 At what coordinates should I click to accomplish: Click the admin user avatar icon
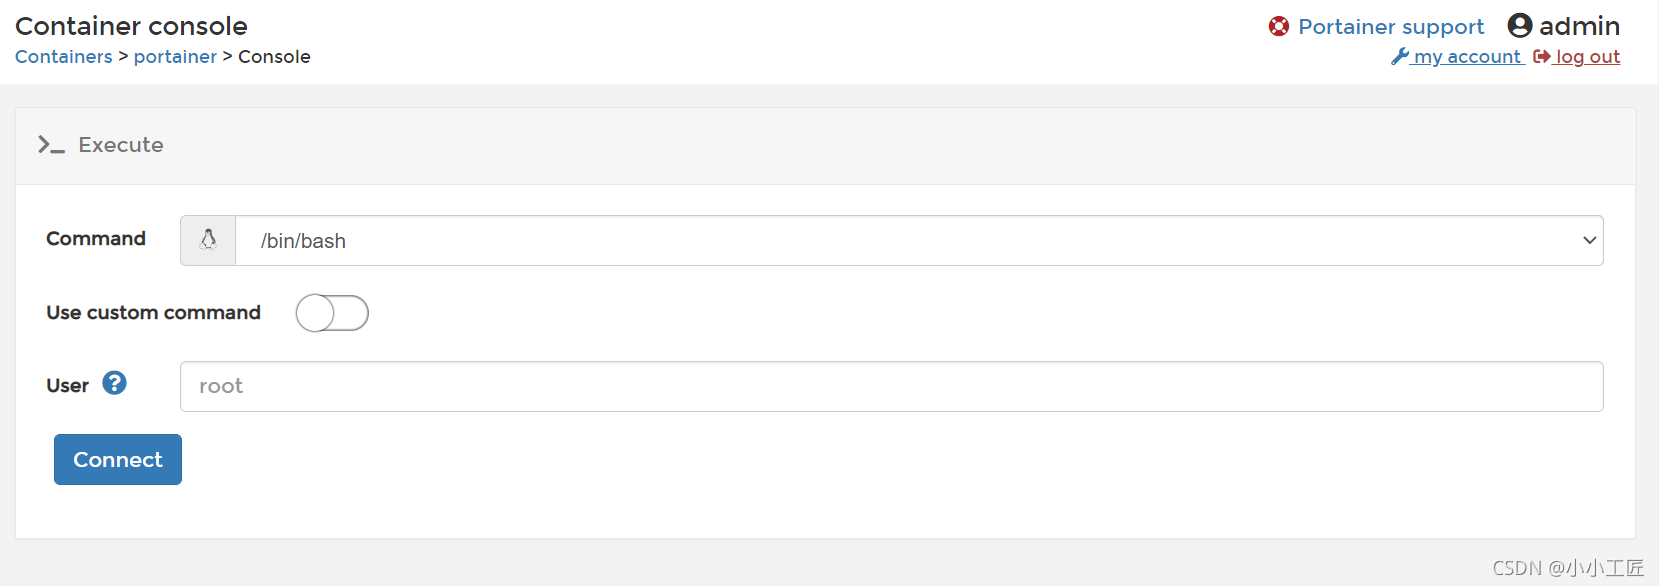click(x=1519, y=25)
